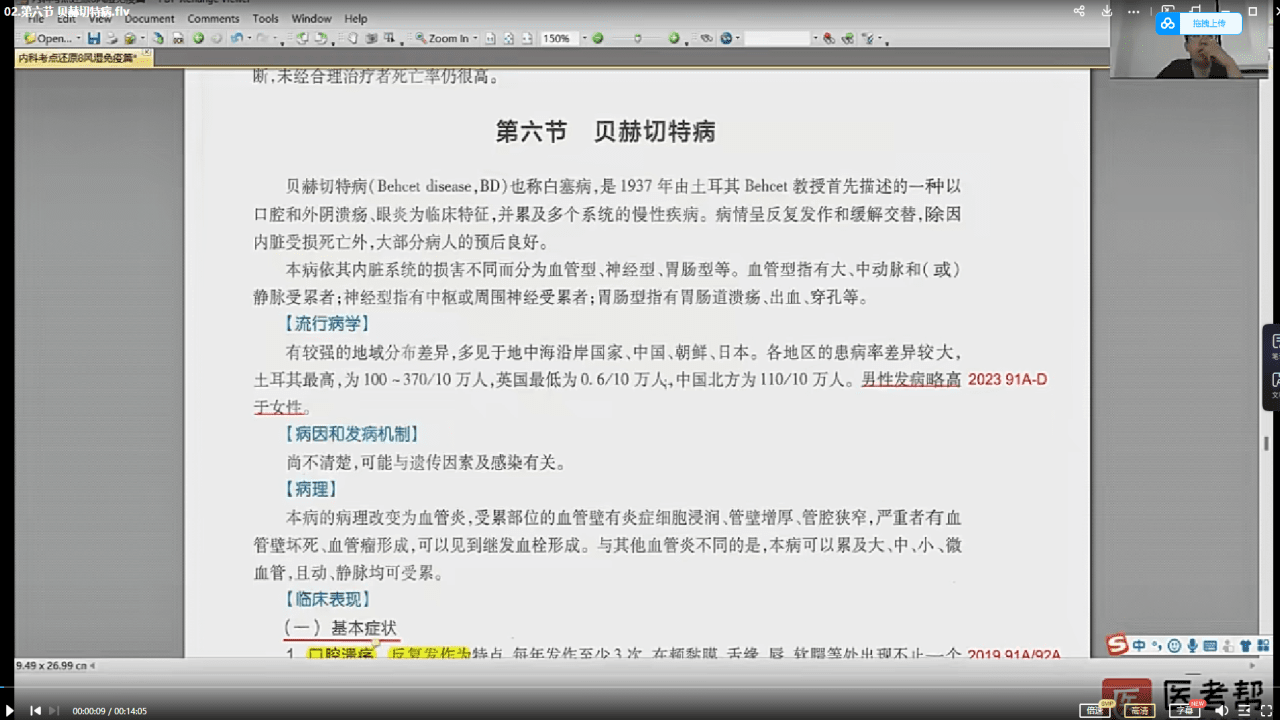Viewport: 1280px width, 720px height.
Task: Click the Zoom In tool
Action: pos(441,38)
